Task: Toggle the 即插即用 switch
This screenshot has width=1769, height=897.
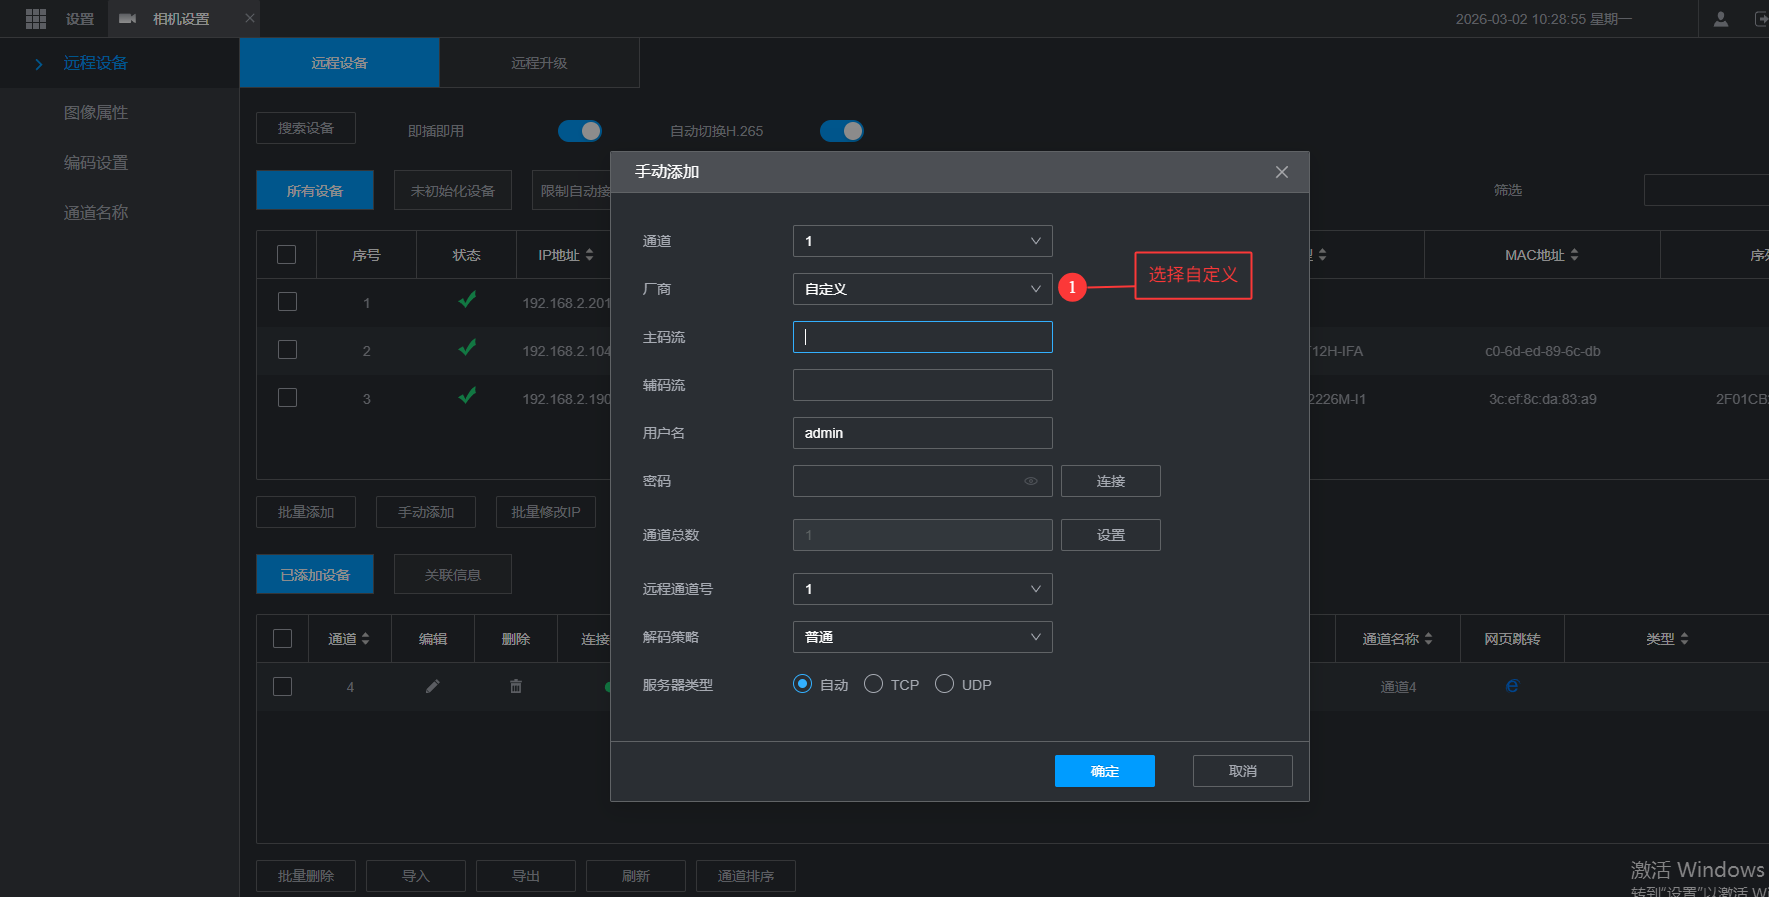Action: click(580, 131)
